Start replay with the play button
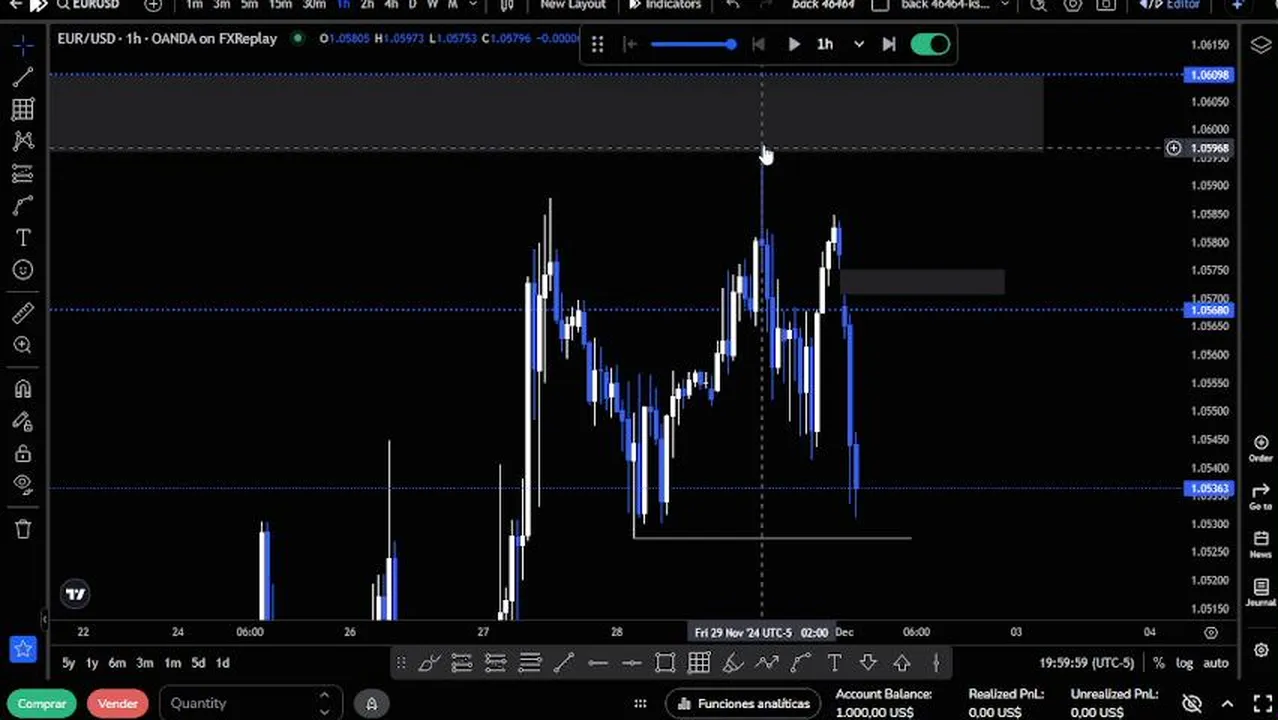Viewport: 1278px width, 720px height. coord(794,45)
